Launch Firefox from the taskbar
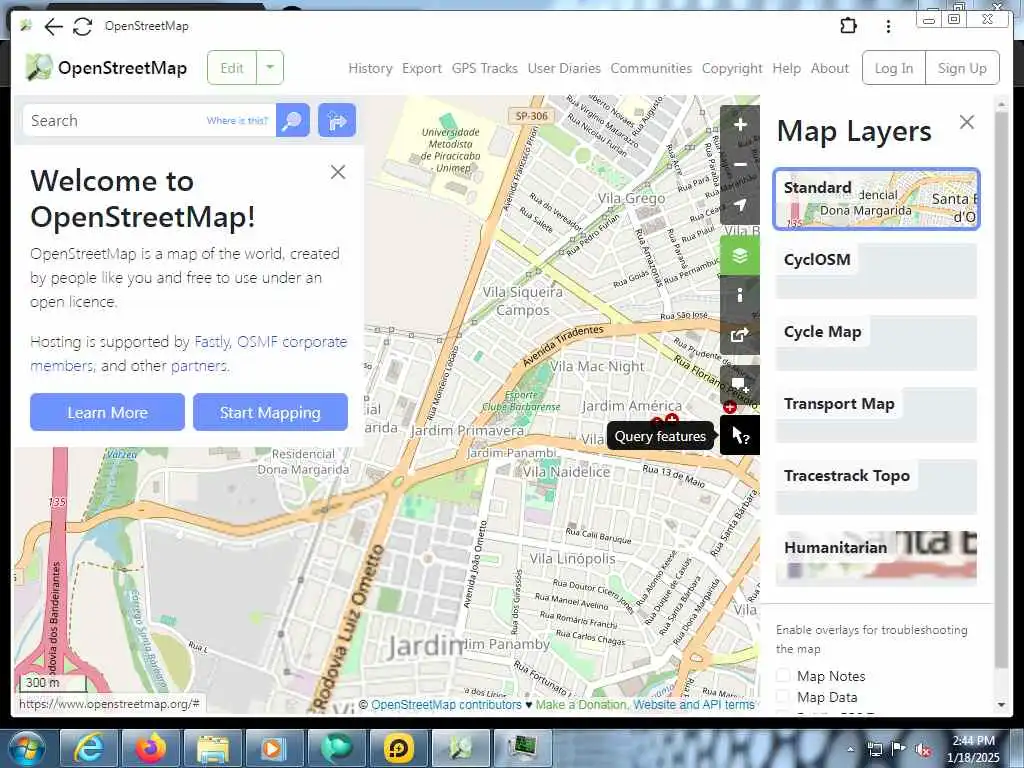 click(150, 748)
